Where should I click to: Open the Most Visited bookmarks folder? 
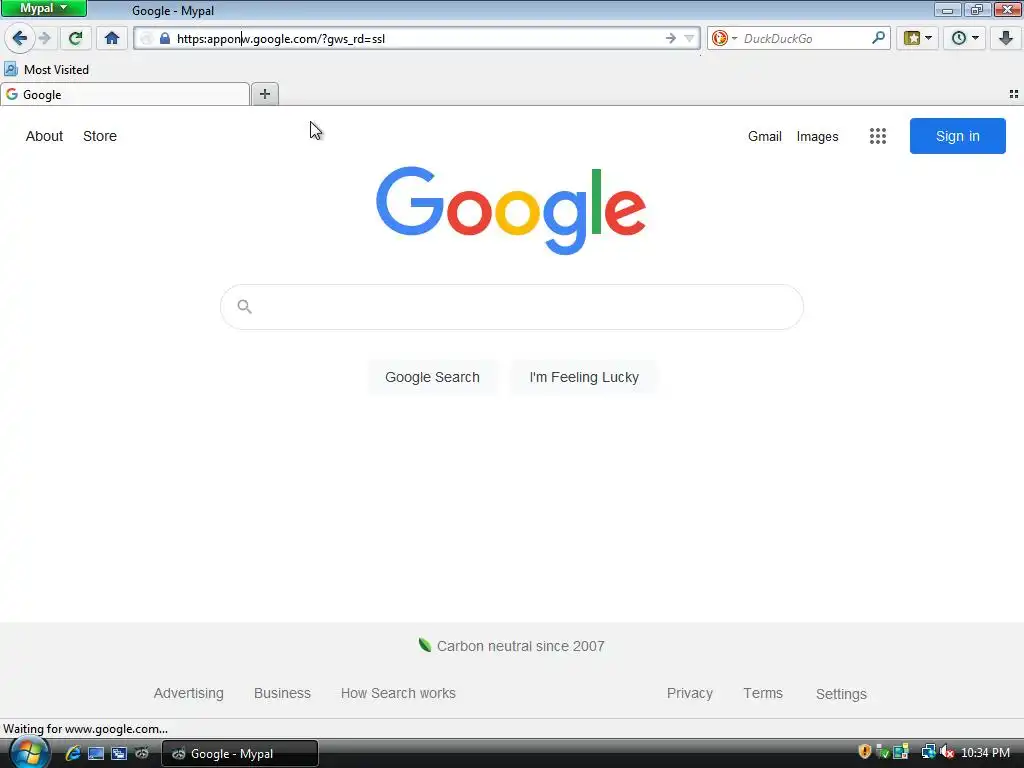pos(46,69)
